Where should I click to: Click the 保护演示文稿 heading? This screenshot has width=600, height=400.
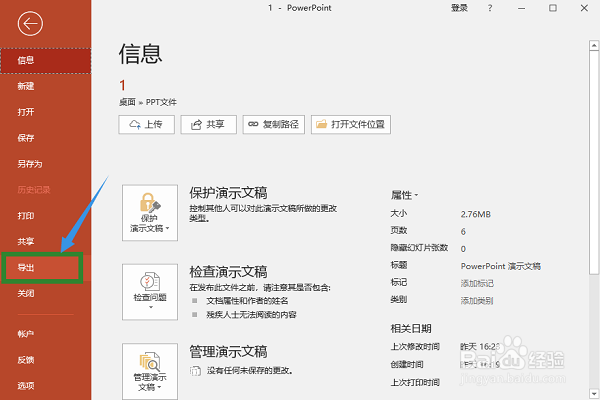228,193
